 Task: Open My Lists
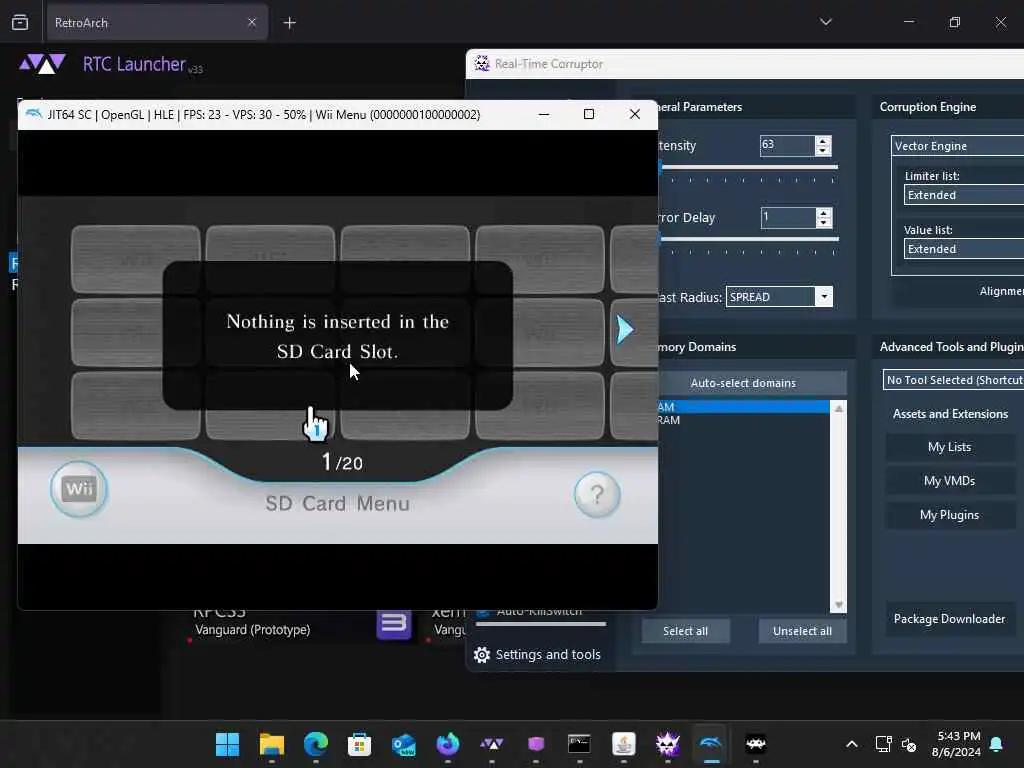point(950,447)
